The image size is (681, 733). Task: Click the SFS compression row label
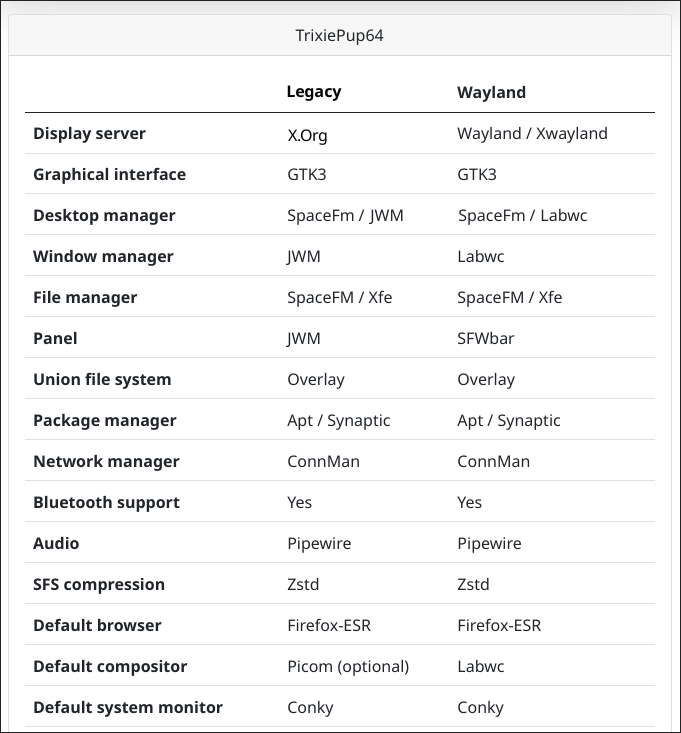[x=99, y=584]
